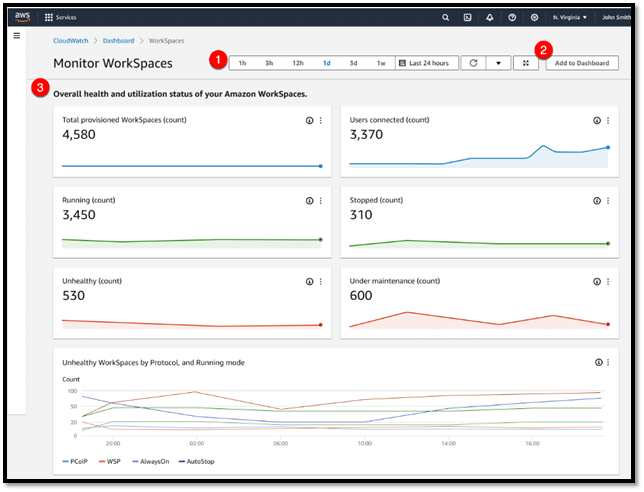The image size is (644, 492).
Task: Click the Under maintenance value 600
Action: tap(361, 296)
